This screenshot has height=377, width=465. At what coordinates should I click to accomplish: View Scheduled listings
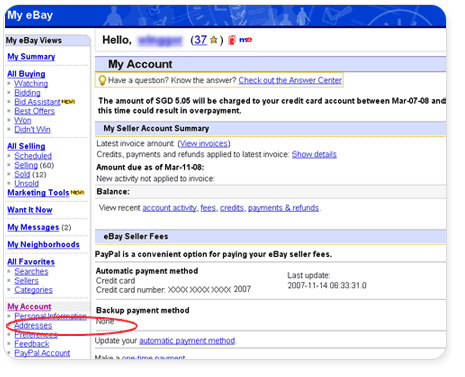pyautogui.click(x=33, y=156)
